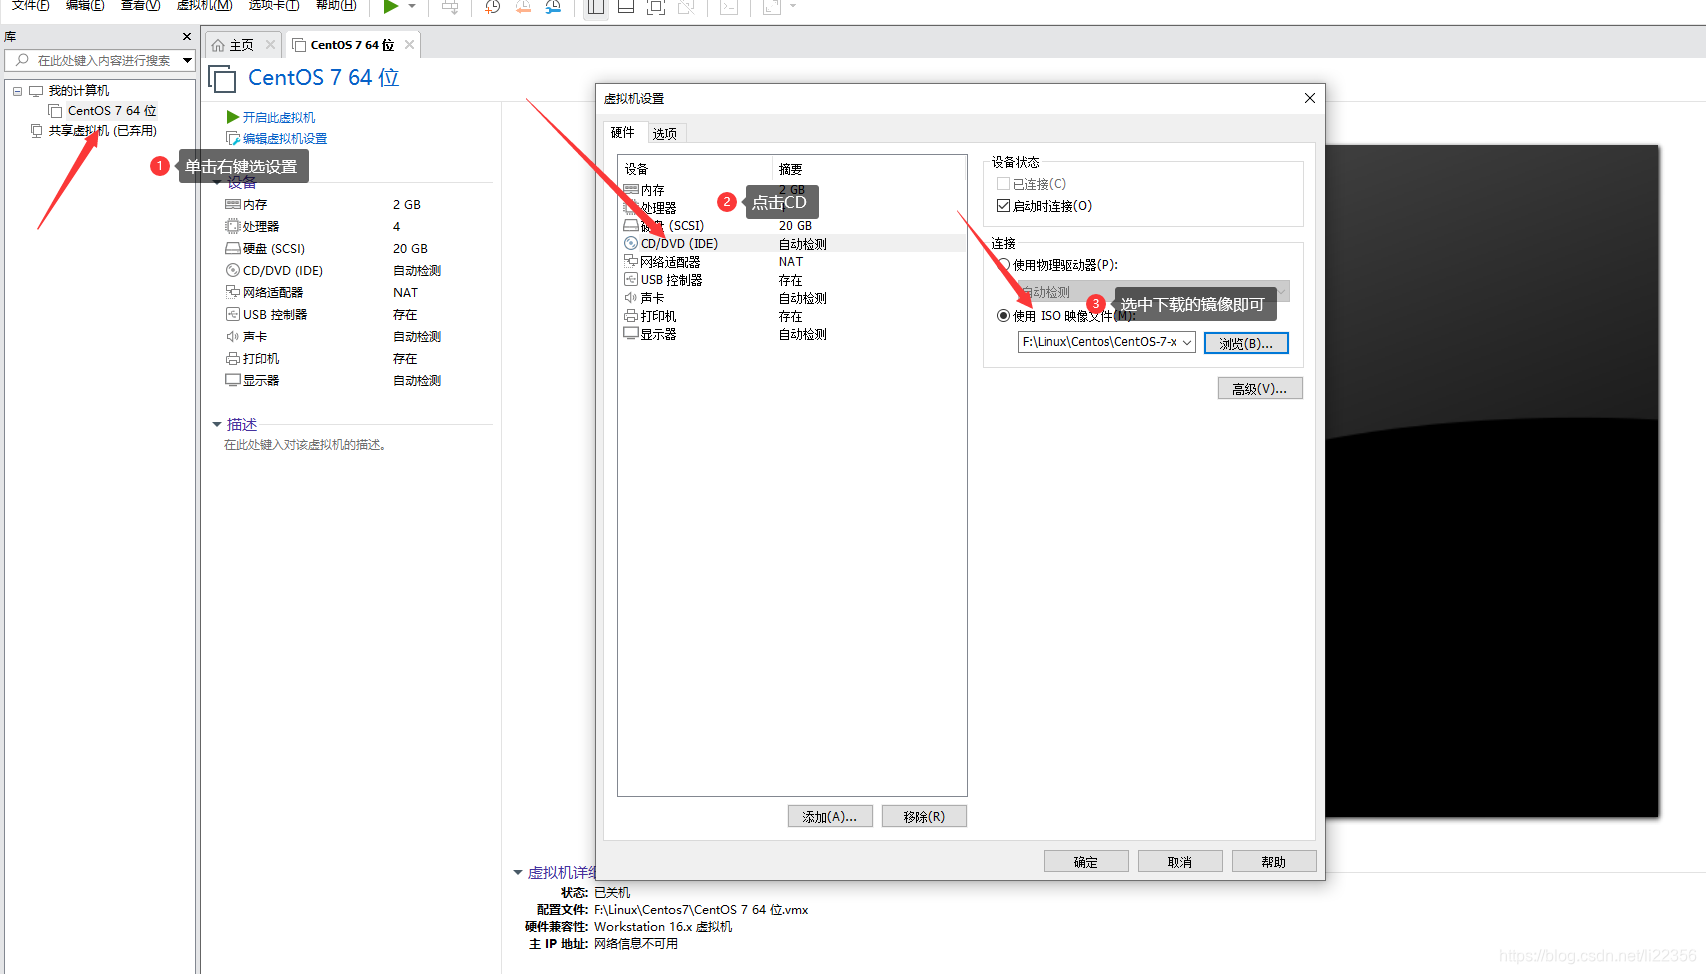The image size is (1706, 974).
Task: Click the take snapshot clock icon
Action: [492, 7]
